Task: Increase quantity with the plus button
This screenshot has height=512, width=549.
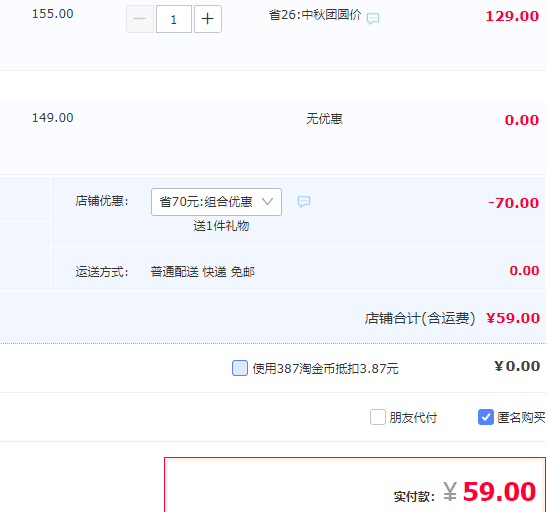Action: point(208,19)
